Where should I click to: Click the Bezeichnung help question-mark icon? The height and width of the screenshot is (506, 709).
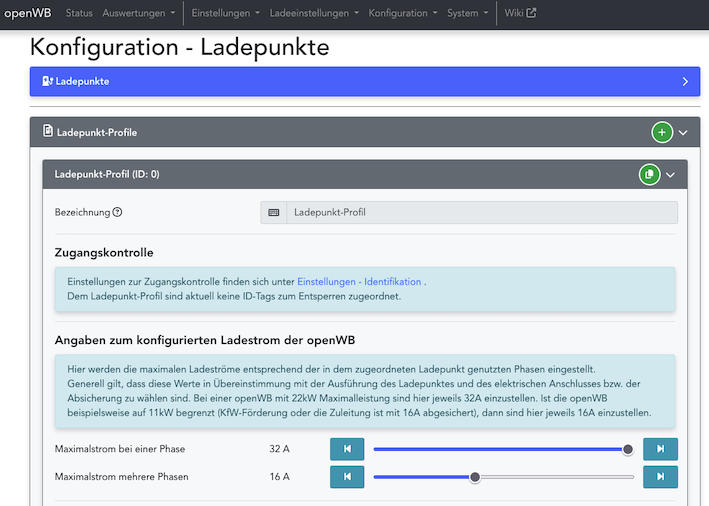click(x=117, y=212)
